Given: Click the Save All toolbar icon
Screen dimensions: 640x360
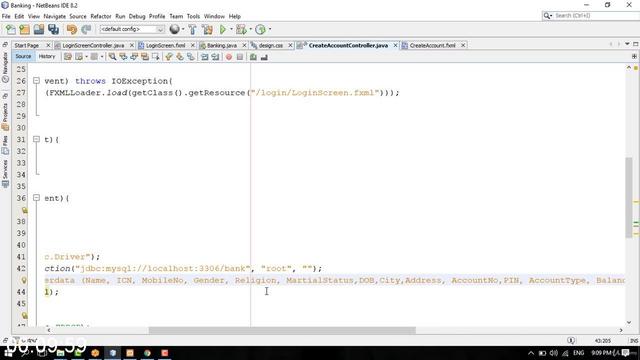Looking at the screenshot, I should point(53,29).
